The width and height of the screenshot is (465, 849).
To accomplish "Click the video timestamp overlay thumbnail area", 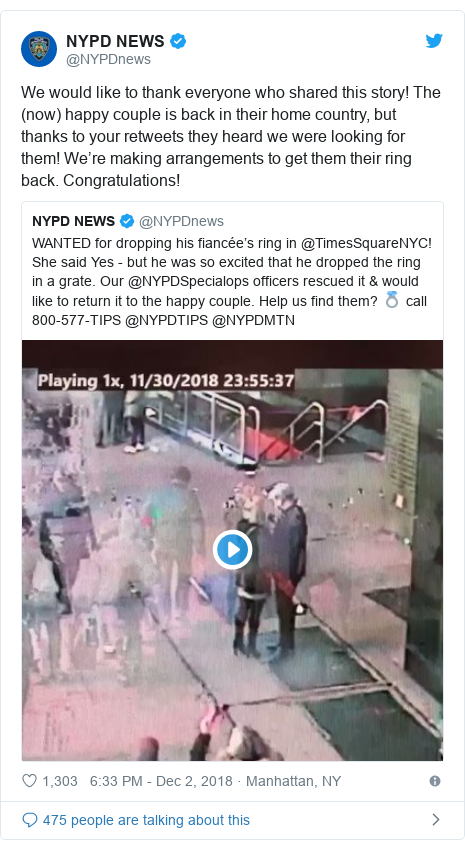I will (x=166, y=380).
